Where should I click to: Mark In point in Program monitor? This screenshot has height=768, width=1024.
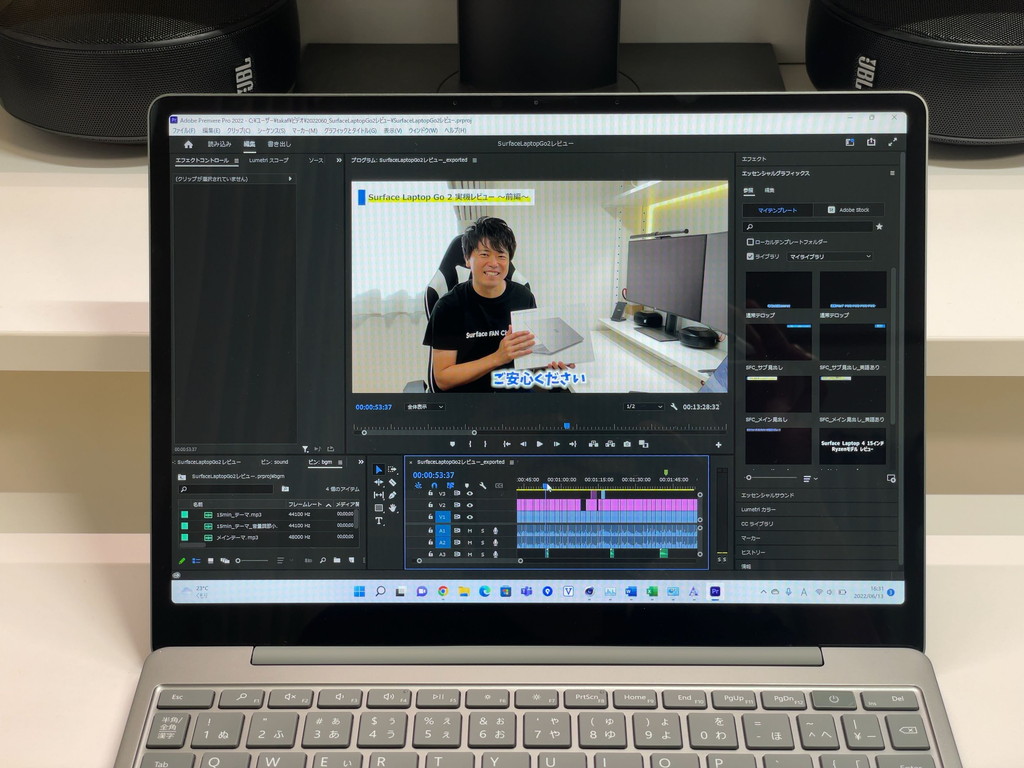[x=470, y=444]
